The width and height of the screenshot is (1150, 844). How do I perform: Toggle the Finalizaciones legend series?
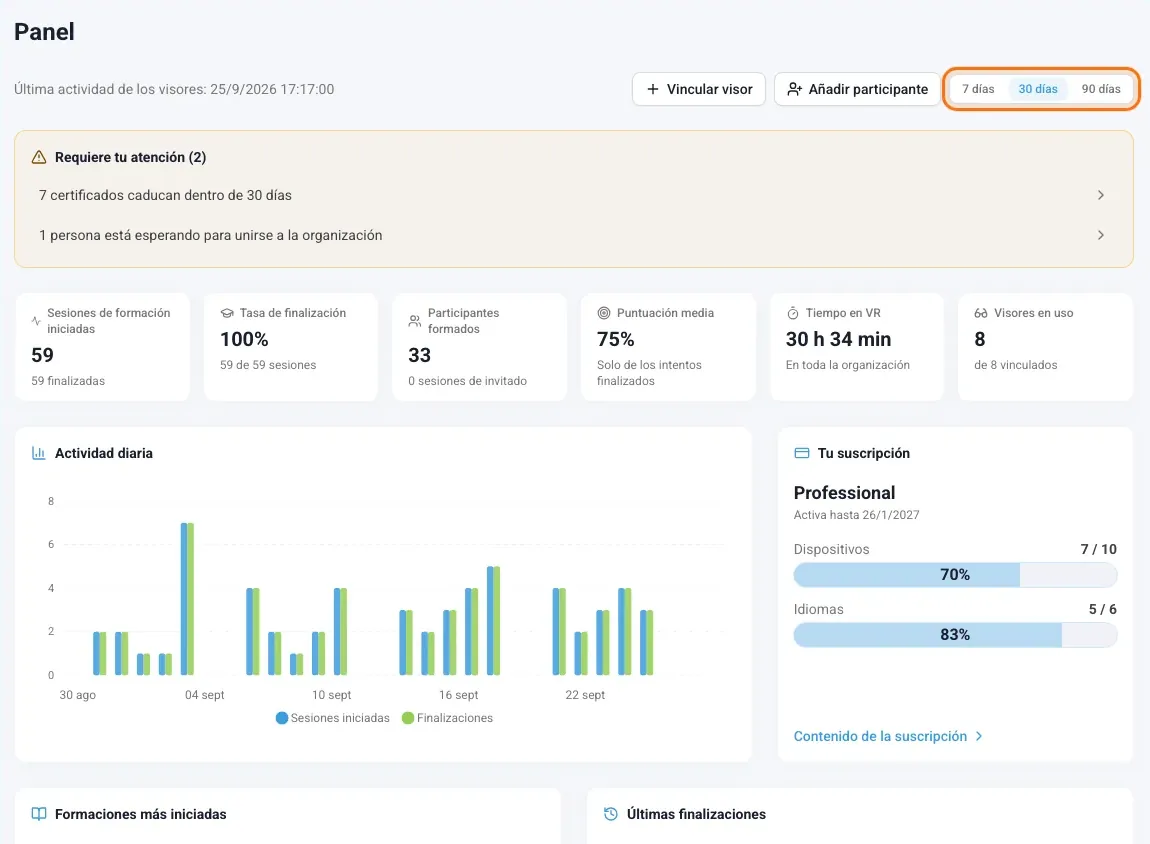point(447,718)
